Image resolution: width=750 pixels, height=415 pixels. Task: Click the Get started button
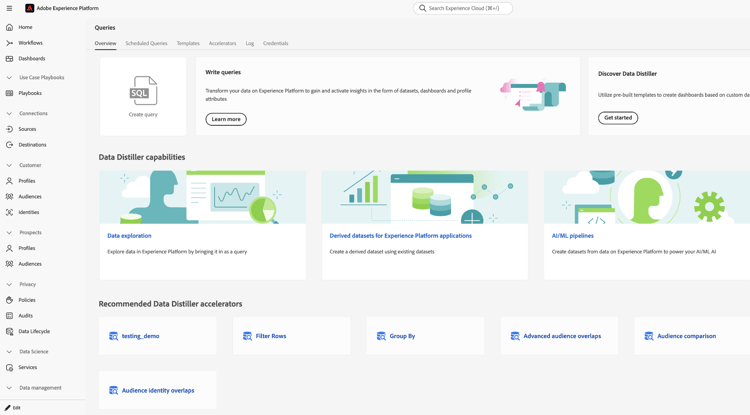[x=618, y=118]
